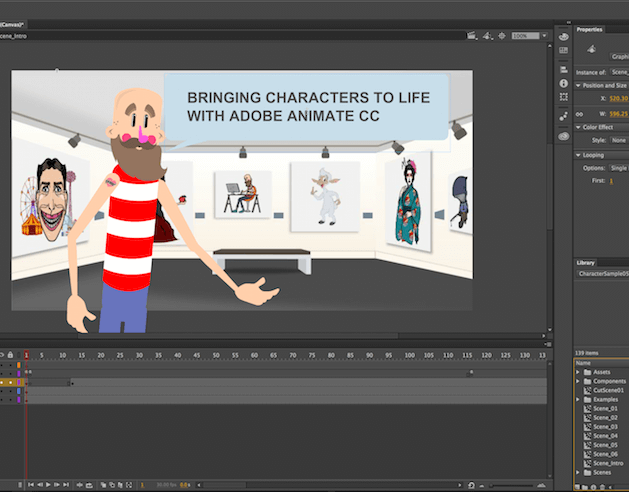629x492 pixels.
Task: Toggle the width-height link icon
Action: coord(579,114)
